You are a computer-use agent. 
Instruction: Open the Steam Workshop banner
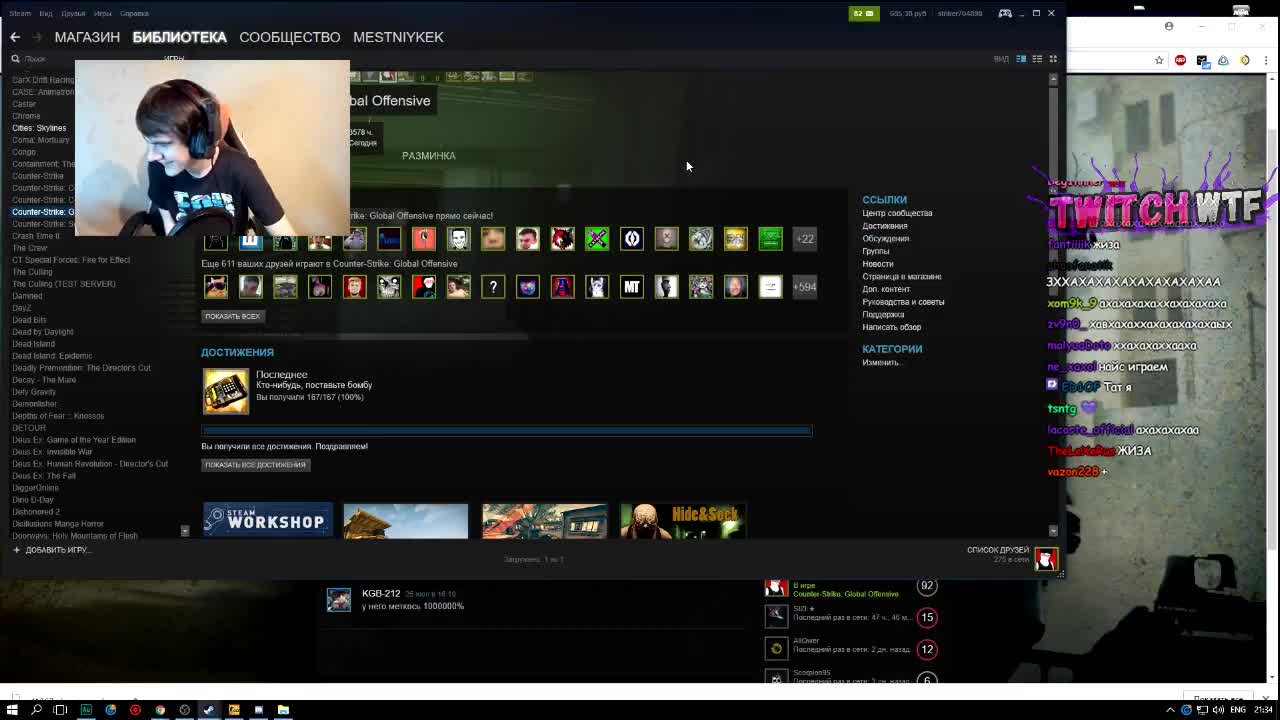(x=267, y=520)
